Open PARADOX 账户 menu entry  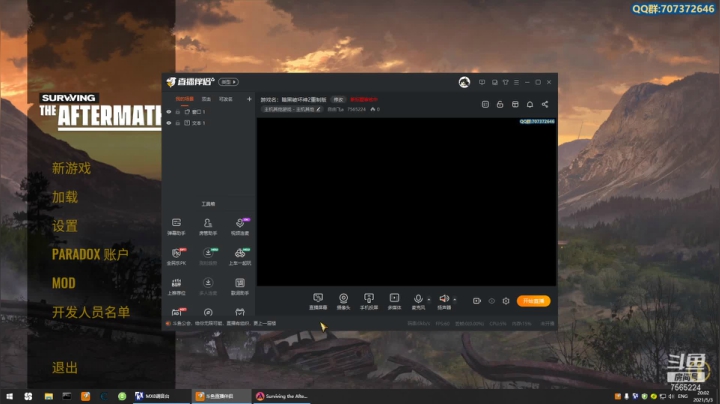click(x=90, y=254)
